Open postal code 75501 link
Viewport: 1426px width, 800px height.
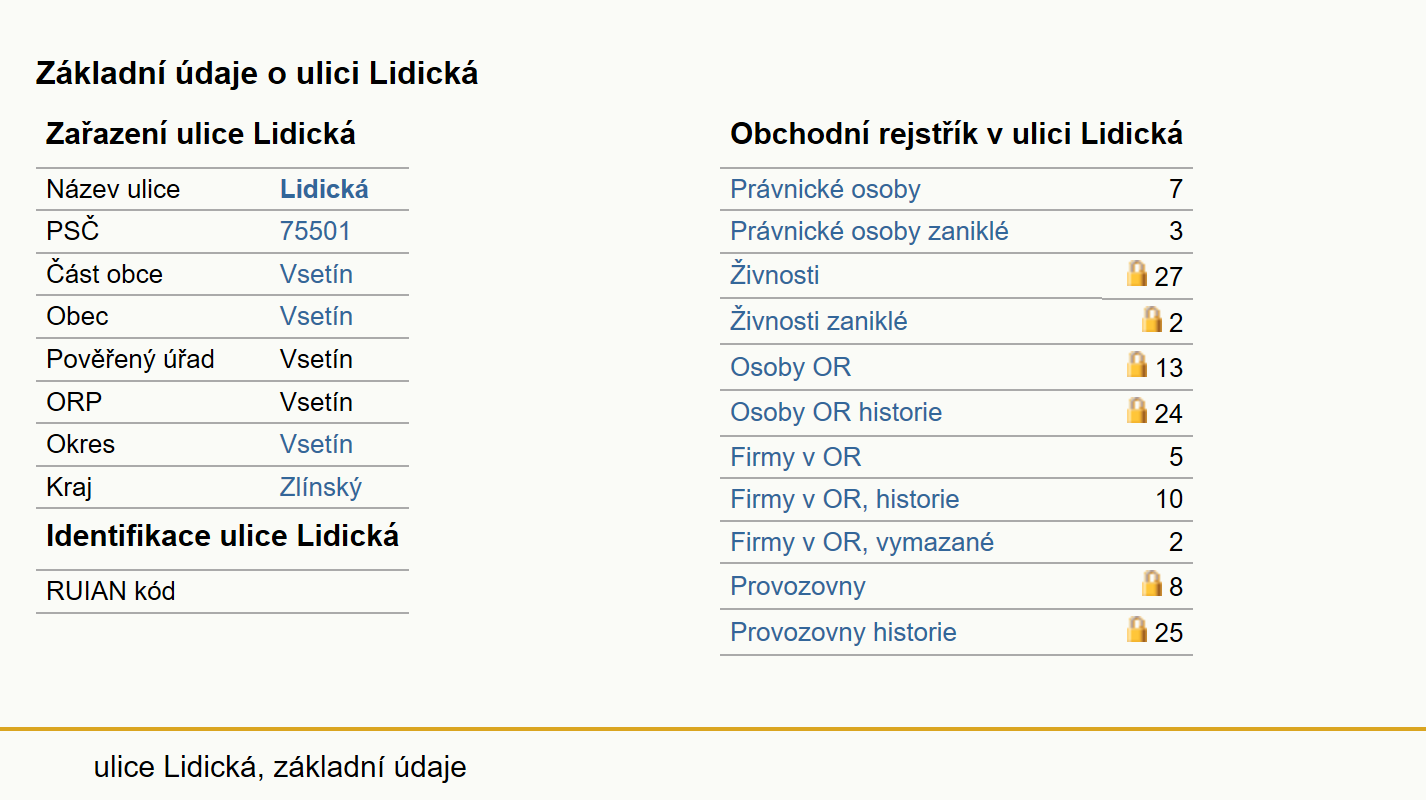pyautogui.click(x=315, y=232)
